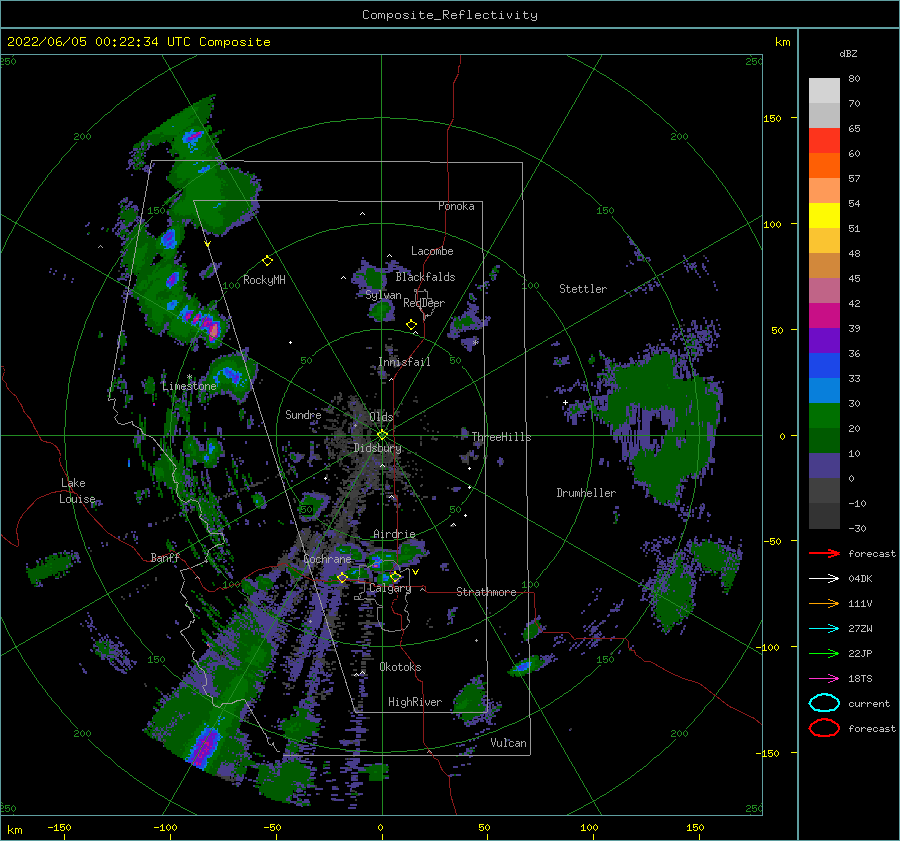Click the Blackfalds town label
This screenshot has width=900, height=841.
click(x=425, y=277)
